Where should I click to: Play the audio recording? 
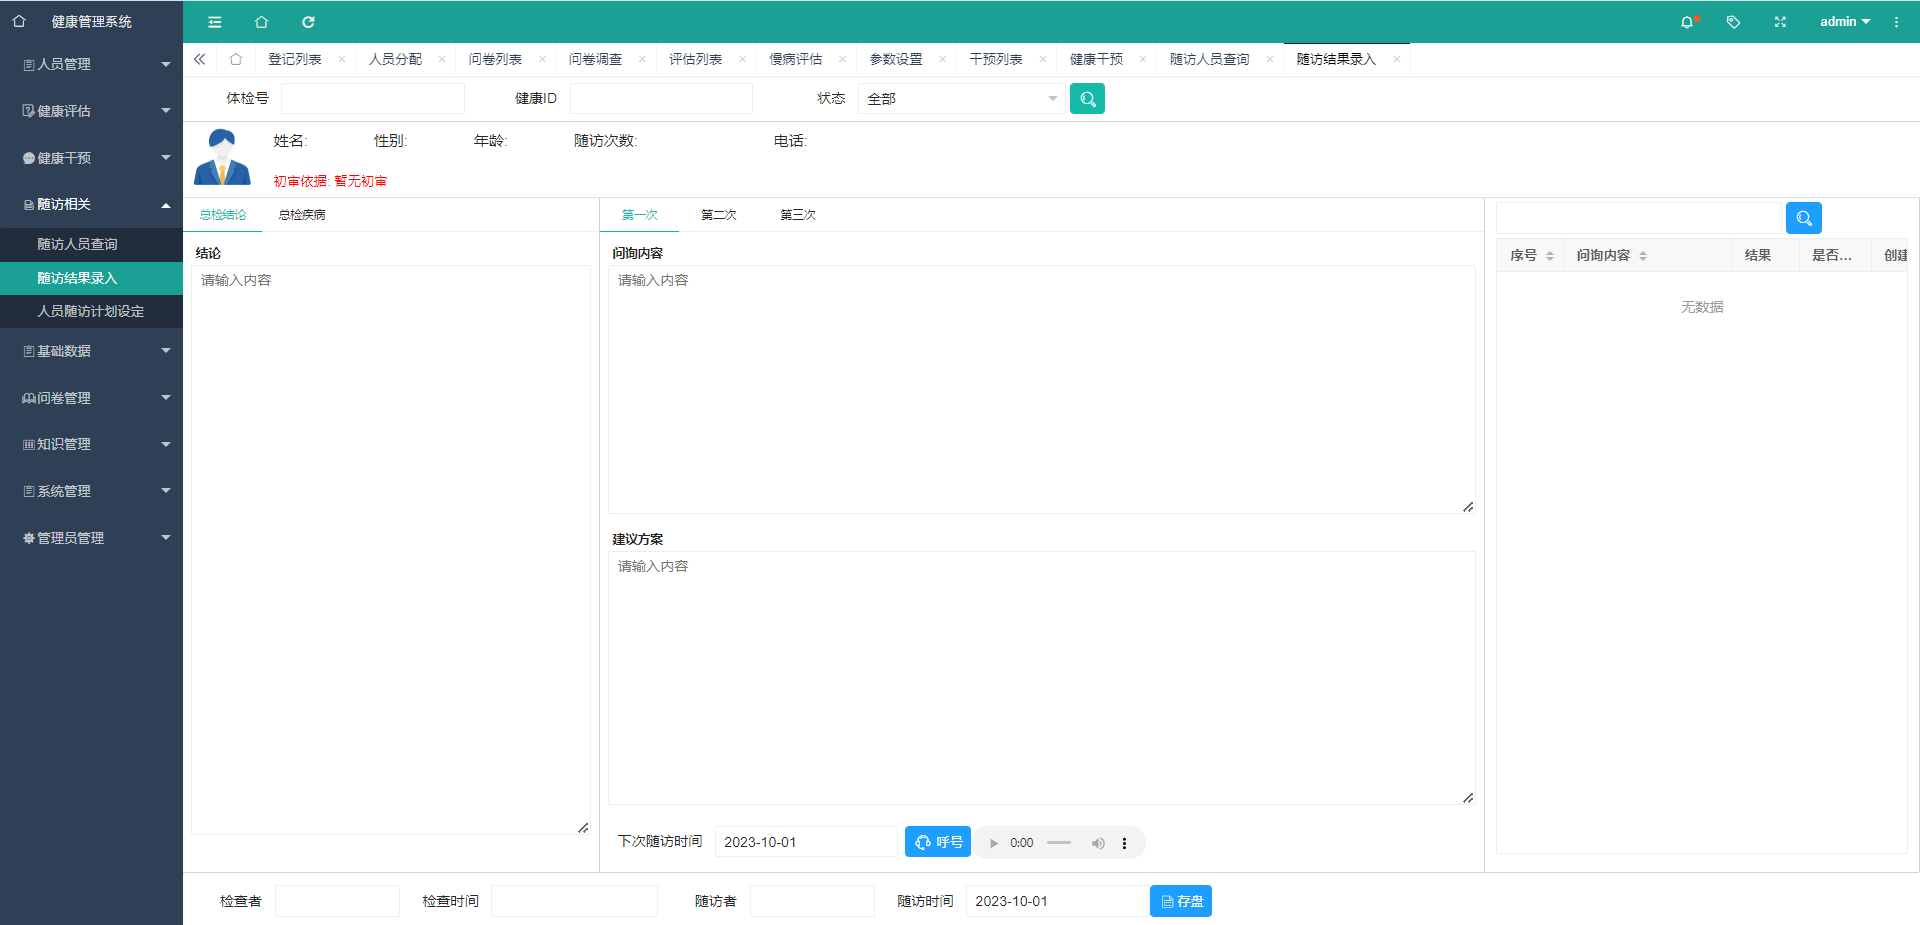click(994, 843)
